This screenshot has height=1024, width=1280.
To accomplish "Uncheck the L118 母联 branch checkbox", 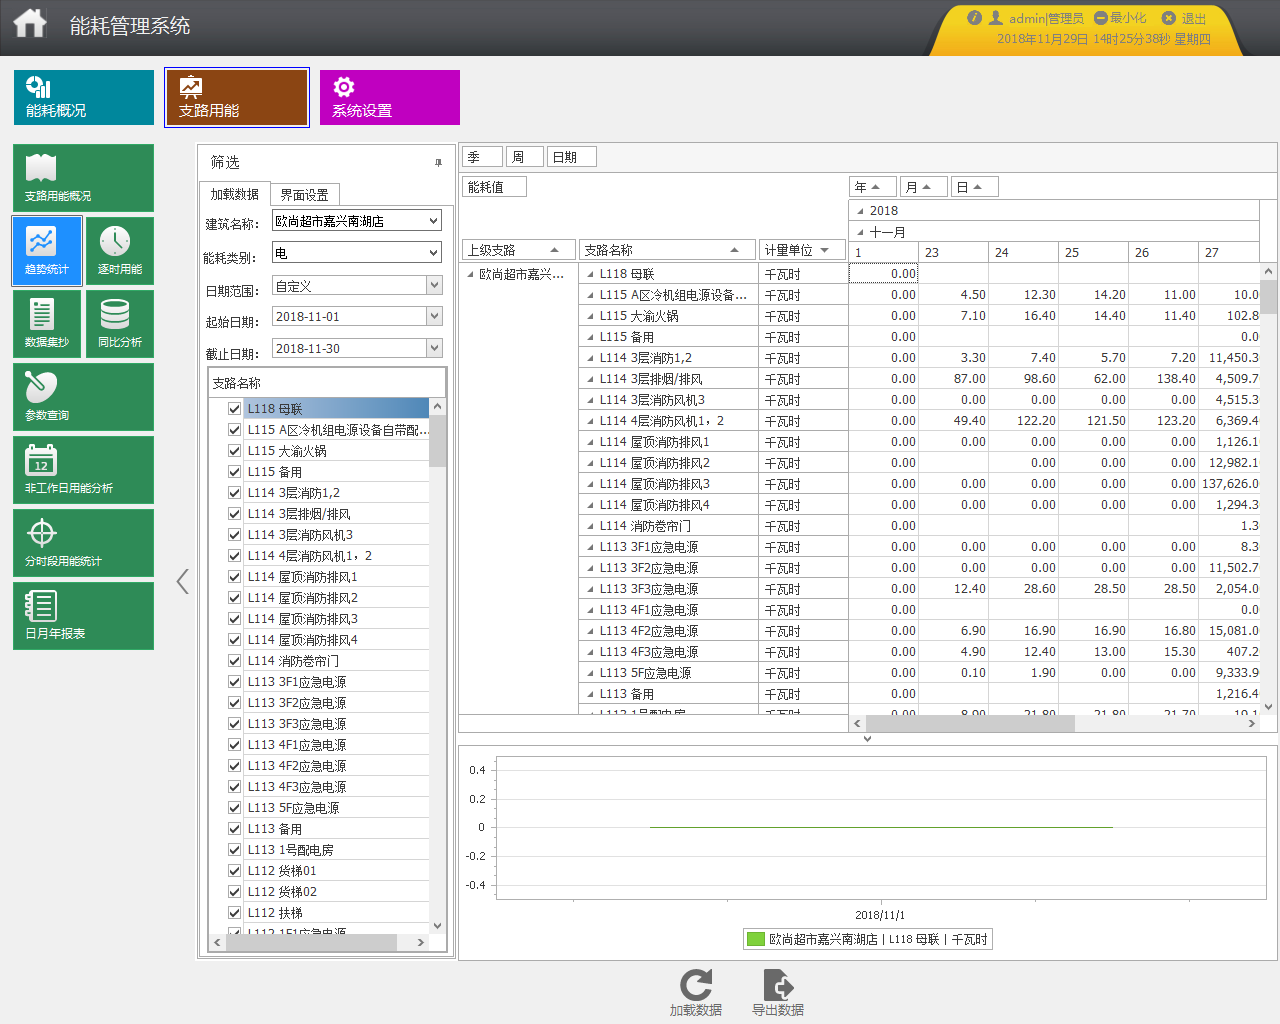I will tap(234, 409).
